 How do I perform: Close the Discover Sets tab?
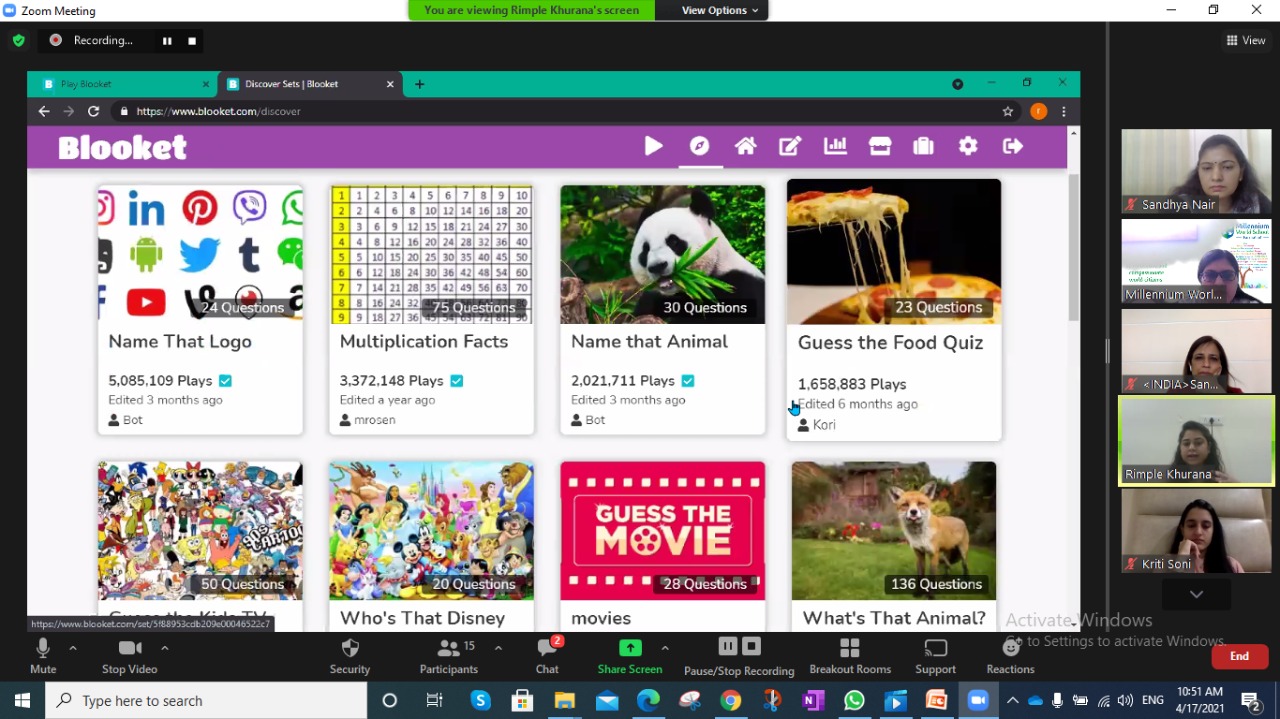click(x=390, y=84)
